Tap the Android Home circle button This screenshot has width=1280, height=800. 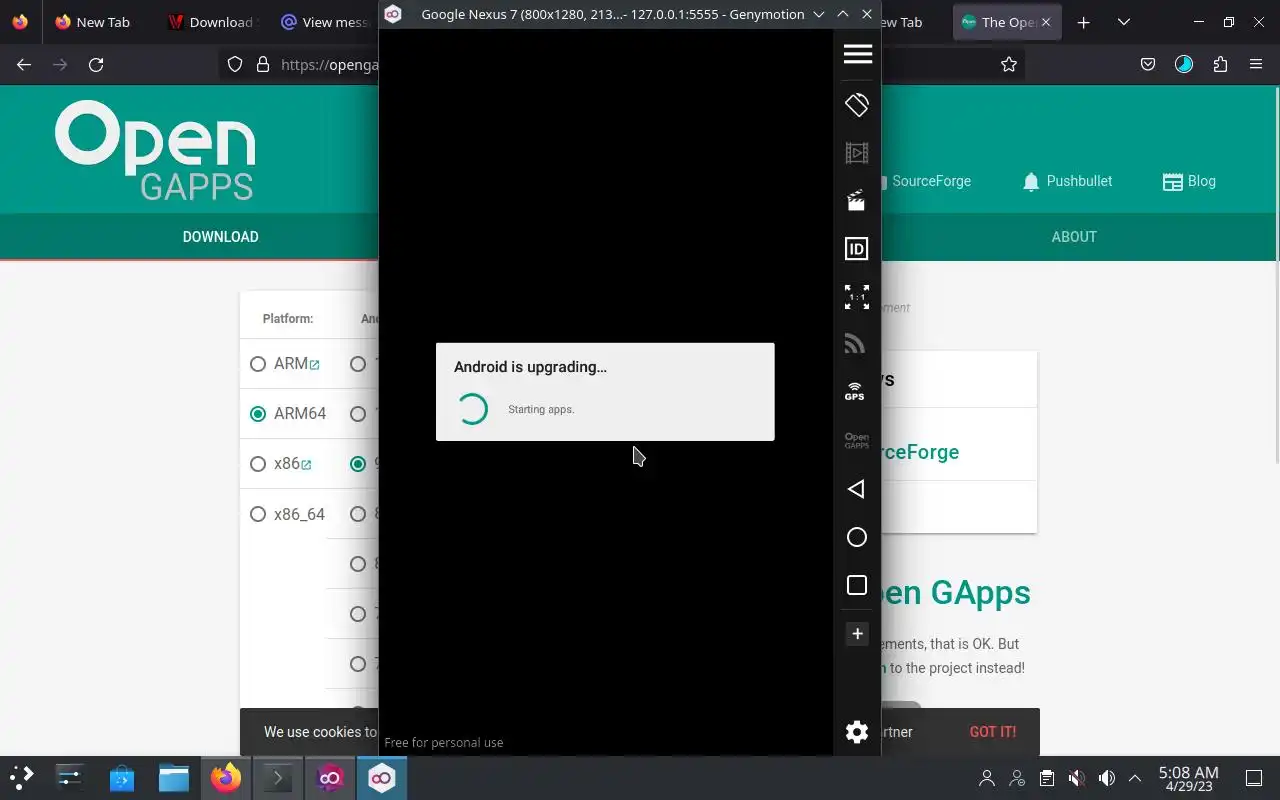tap(857, 537)
